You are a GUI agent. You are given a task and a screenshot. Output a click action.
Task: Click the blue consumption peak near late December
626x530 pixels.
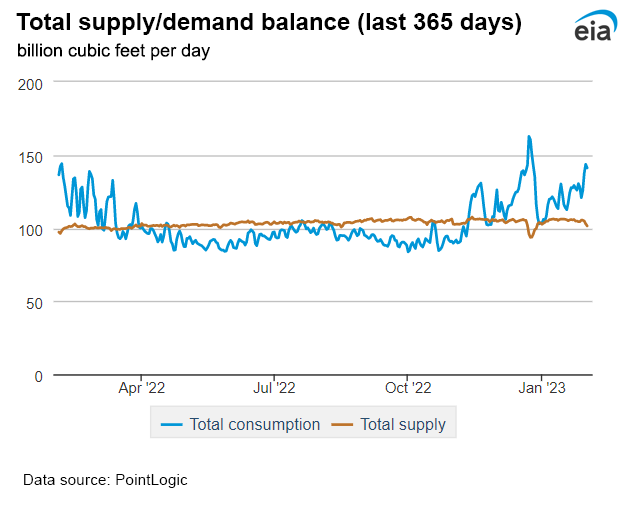pyautogui.click(x=529, y=137)
